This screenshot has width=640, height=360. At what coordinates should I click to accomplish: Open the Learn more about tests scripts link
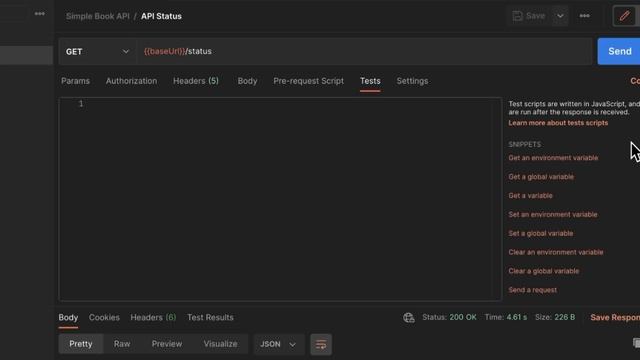(558, 123)
